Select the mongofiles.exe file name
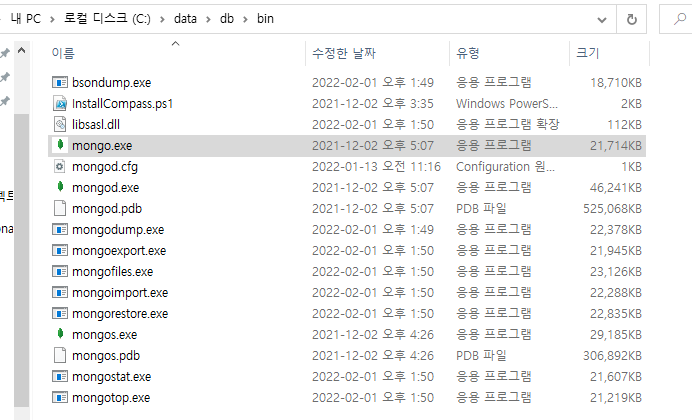Image resolution: width=692 pixels, height=420 pixels. pyautogui.click(x=113, y=272)
